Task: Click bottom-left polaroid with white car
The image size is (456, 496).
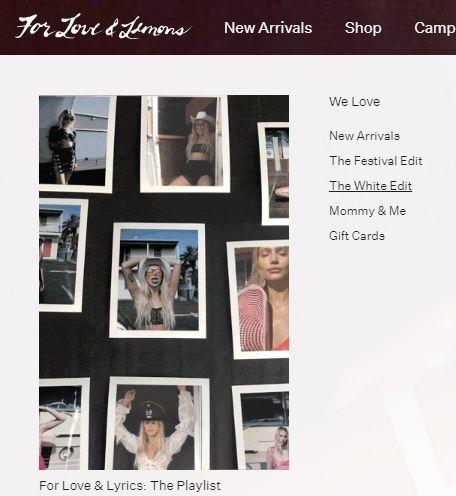Action: (x=63, y=424)
